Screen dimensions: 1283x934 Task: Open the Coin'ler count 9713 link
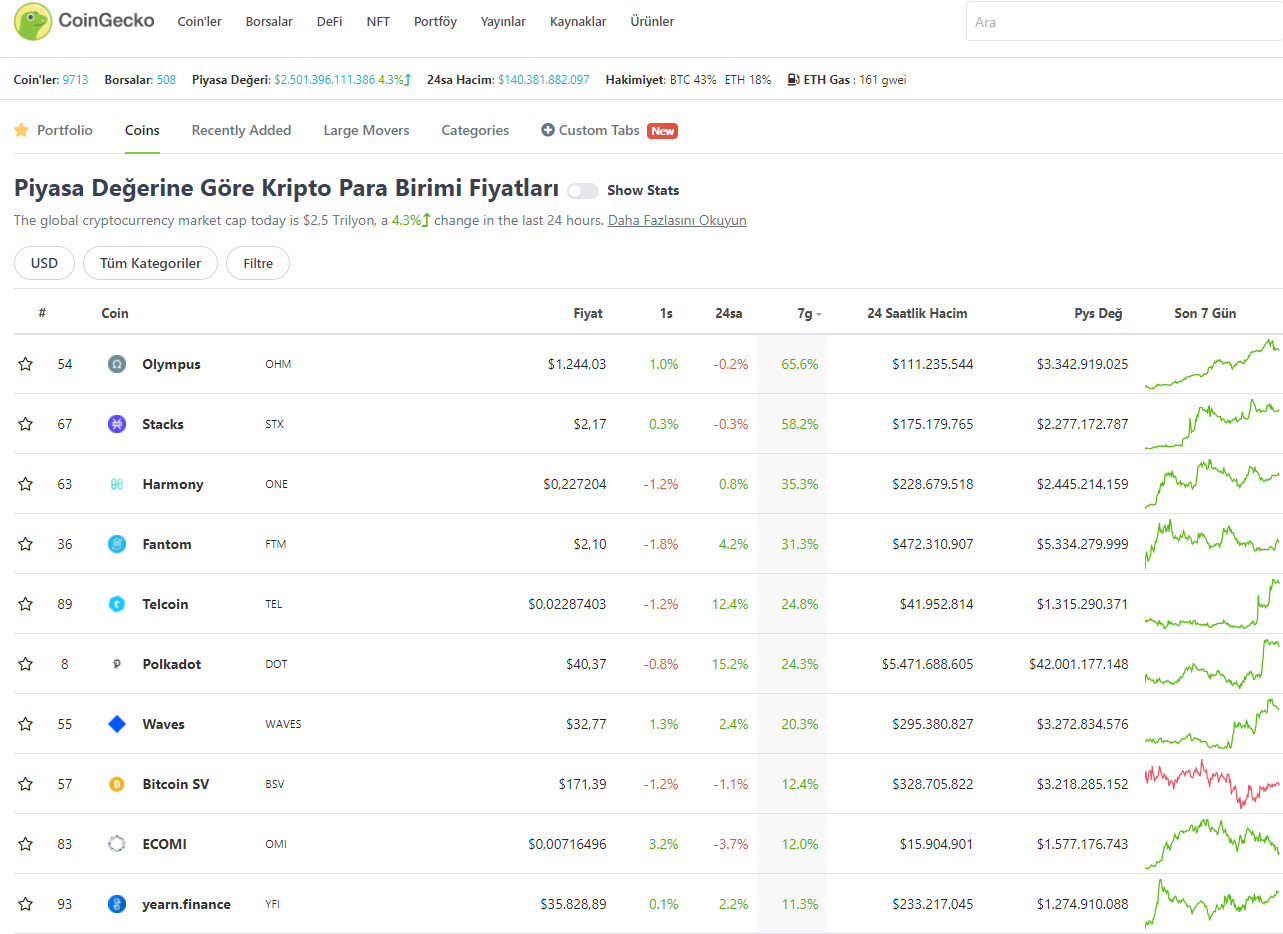(75, 80)
